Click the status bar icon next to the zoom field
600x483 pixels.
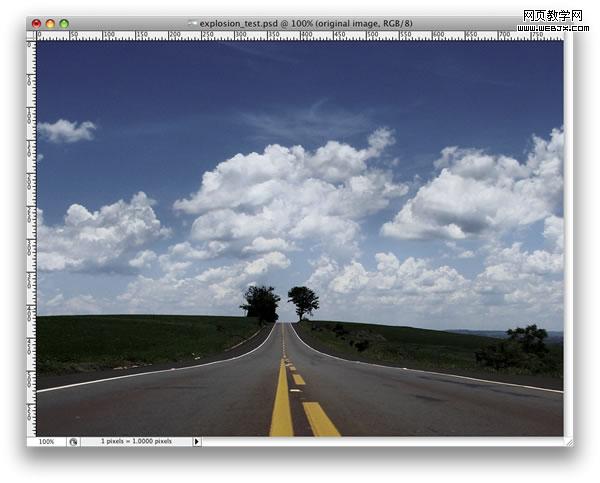pyautogui.click(x=73, y=442)
